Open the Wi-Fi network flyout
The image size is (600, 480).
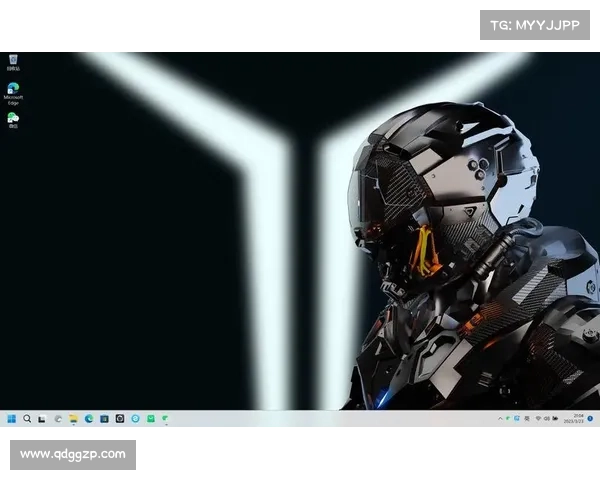[x=537, y=418]
